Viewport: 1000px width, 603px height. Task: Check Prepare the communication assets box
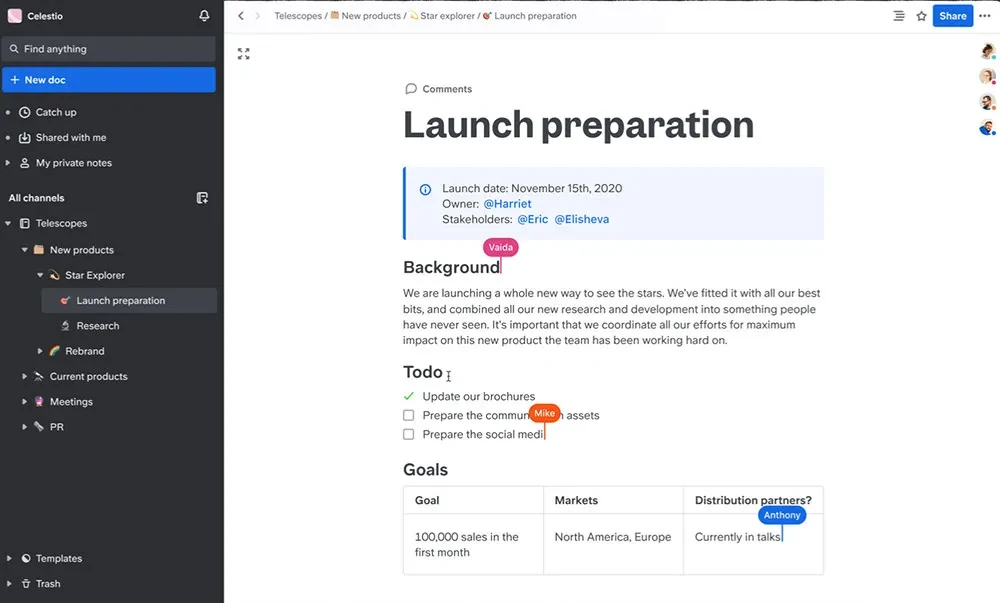pyautogui.click(x=408, y=415)
